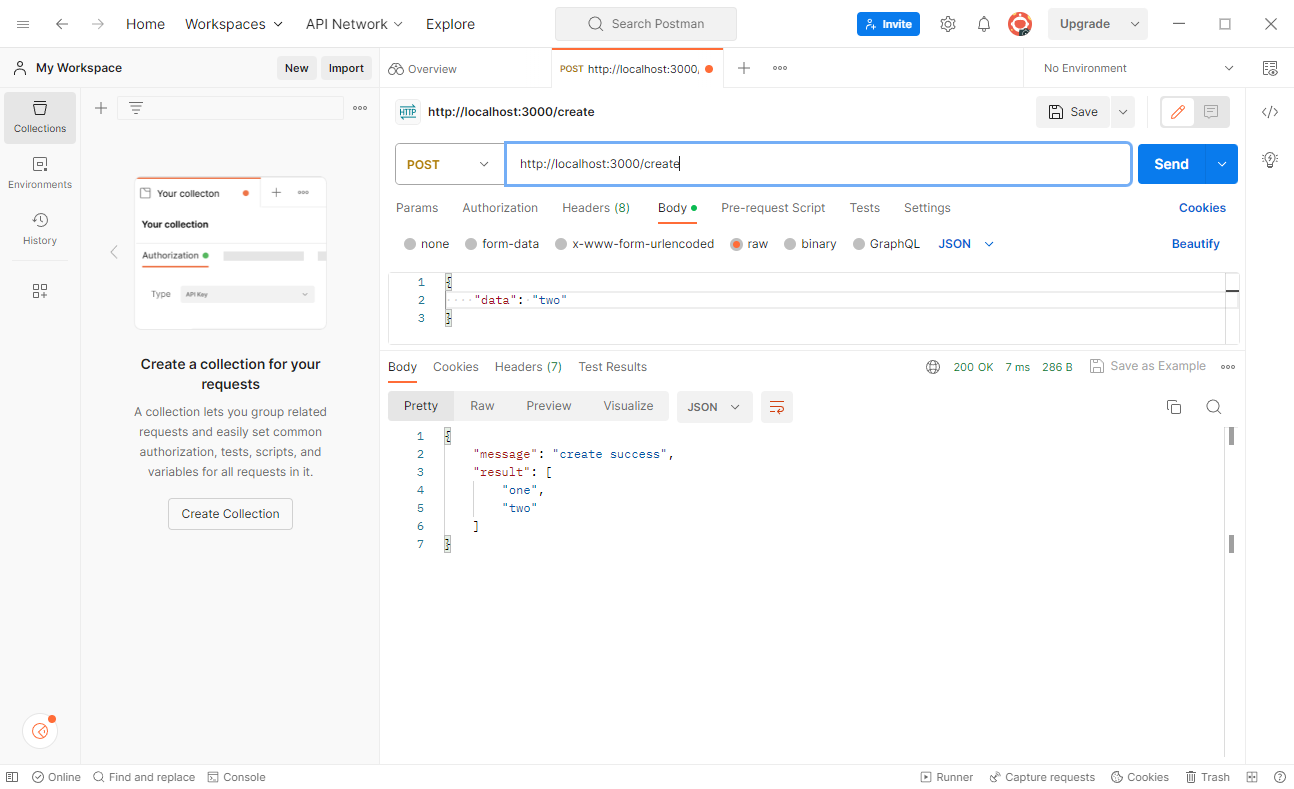Image resolution: width=1294 pixels, height=789 pixels.
Task: Copy the response body
Action: click(x=1174, y=407)
